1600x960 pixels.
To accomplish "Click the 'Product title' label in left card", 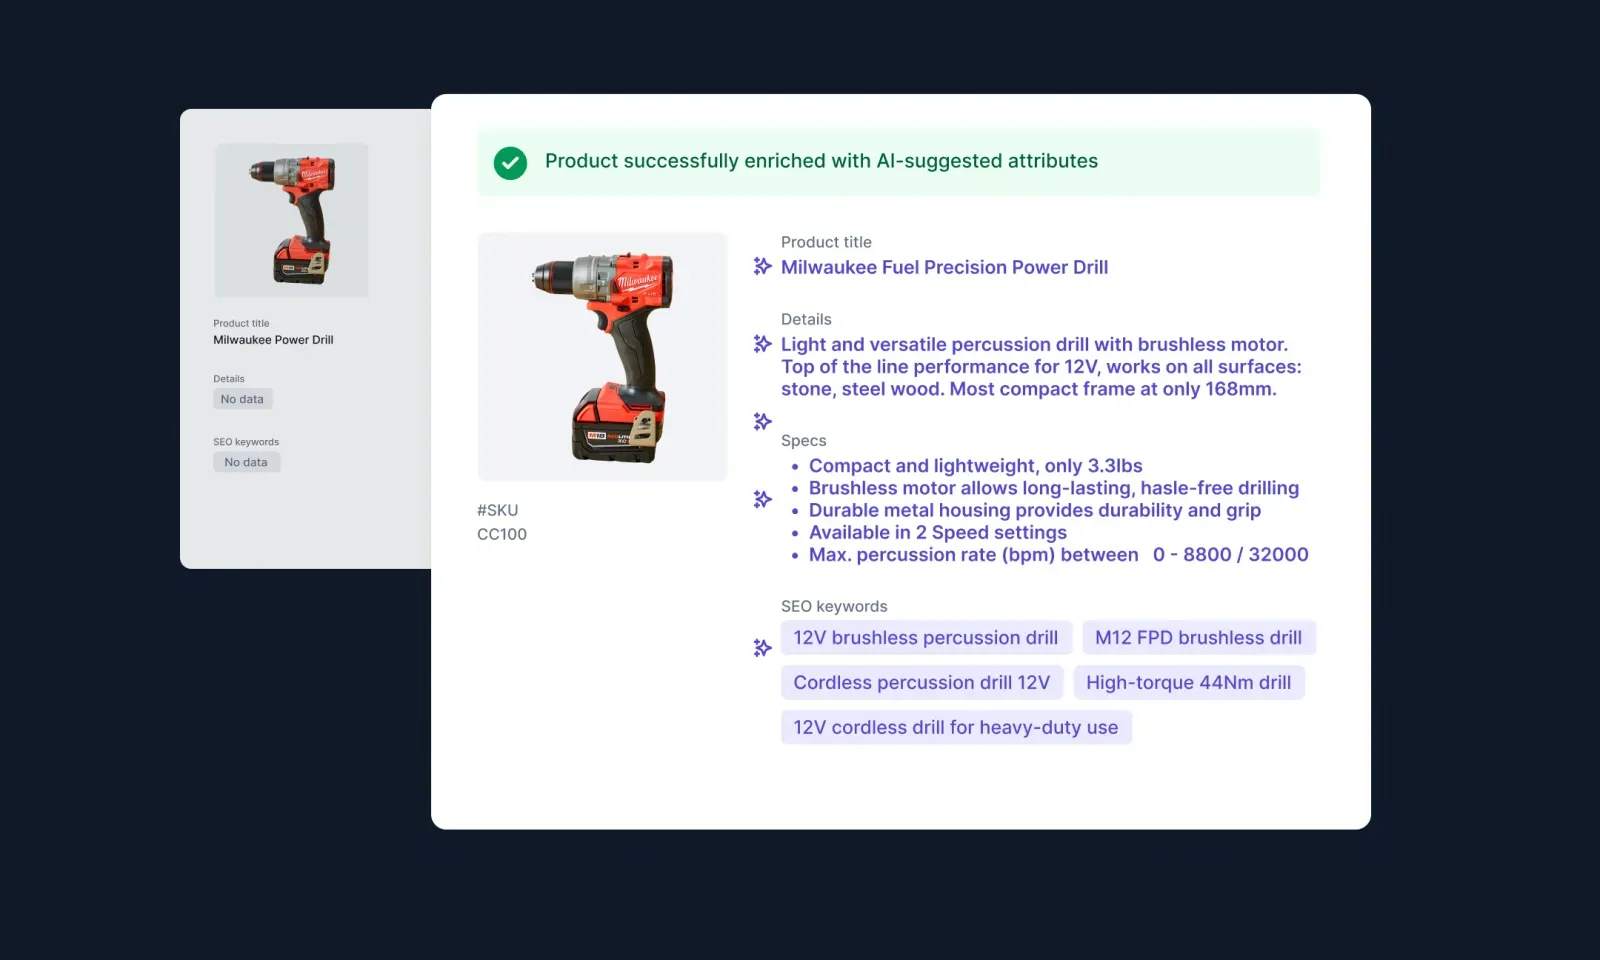I will [241, 324].
